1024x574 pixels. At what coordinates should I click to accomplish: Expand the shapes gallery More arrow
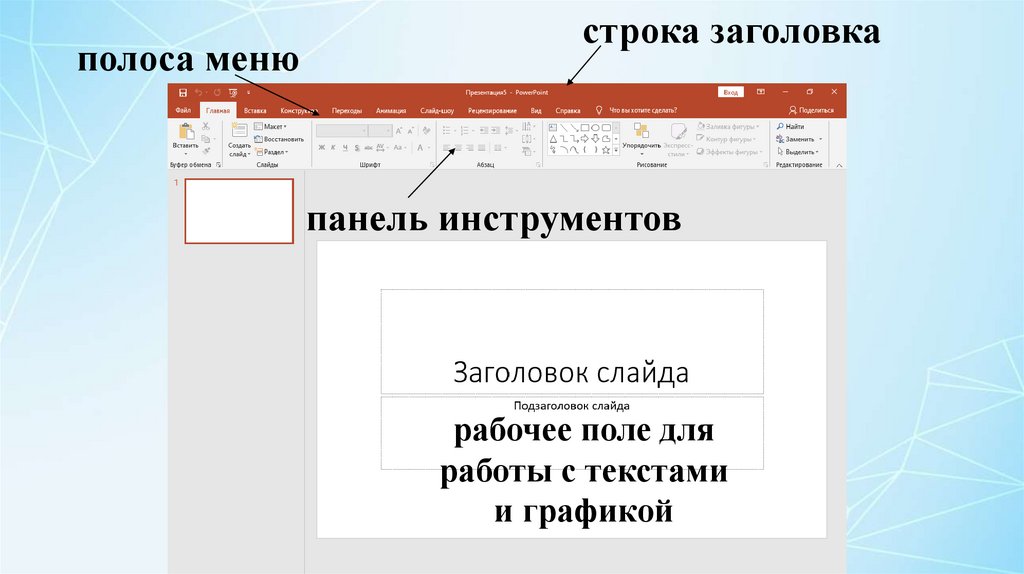point(616,150)
